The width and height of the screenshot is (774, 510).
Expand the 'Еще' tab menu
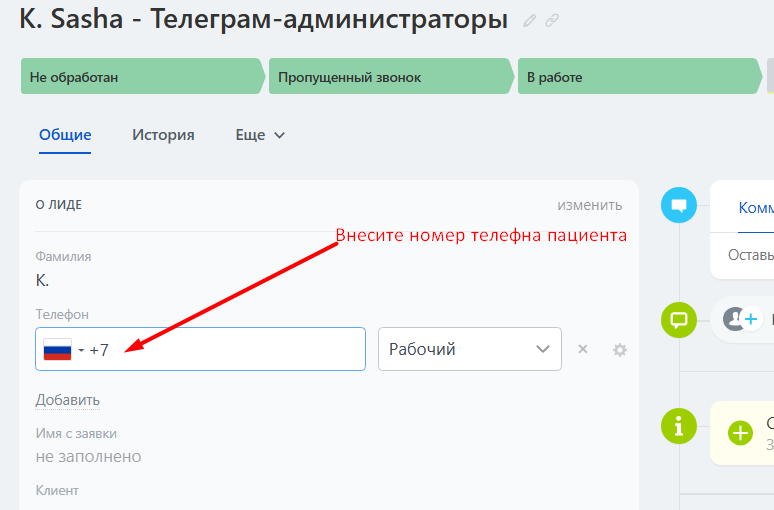tap(260, 135)
